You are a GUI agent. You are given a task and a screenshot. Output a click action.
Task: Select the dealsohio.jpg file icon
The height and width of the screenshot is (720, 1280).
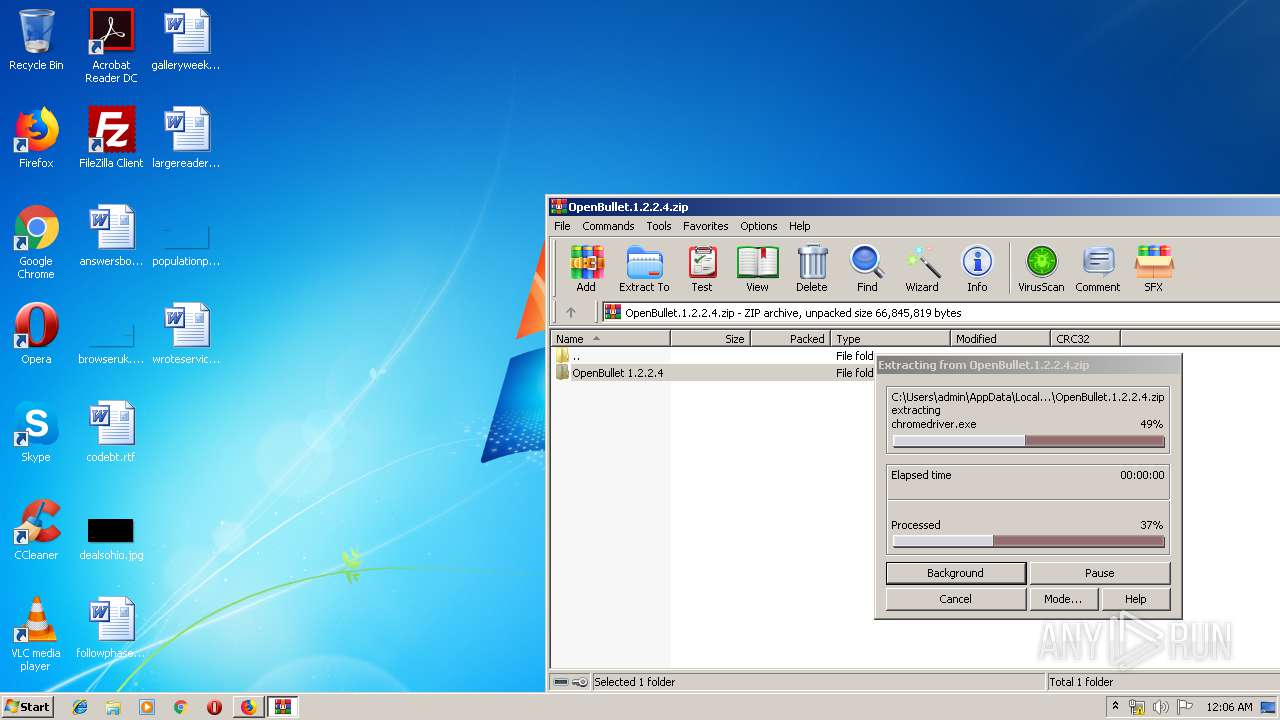point(111,538)
